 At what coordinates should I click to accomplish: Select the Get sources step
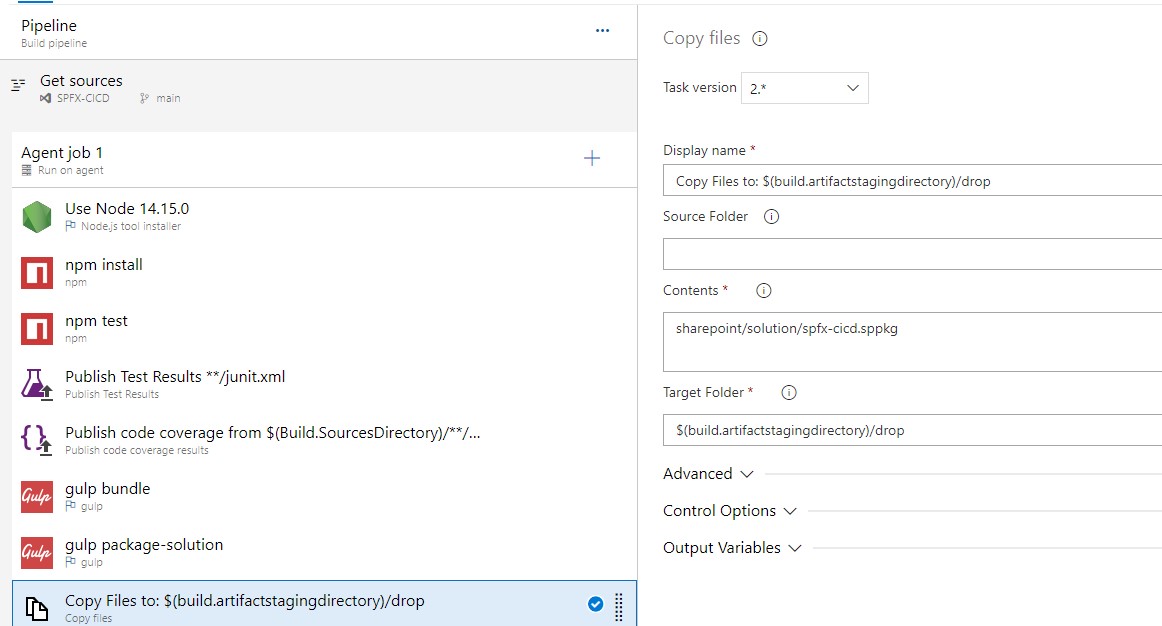point(81,88)
